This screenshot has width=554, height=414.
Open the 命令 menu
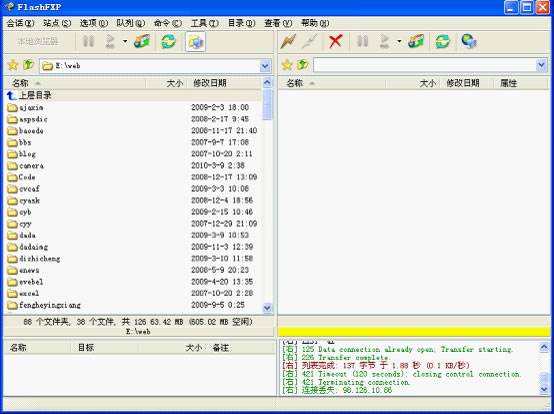point(168,23)
